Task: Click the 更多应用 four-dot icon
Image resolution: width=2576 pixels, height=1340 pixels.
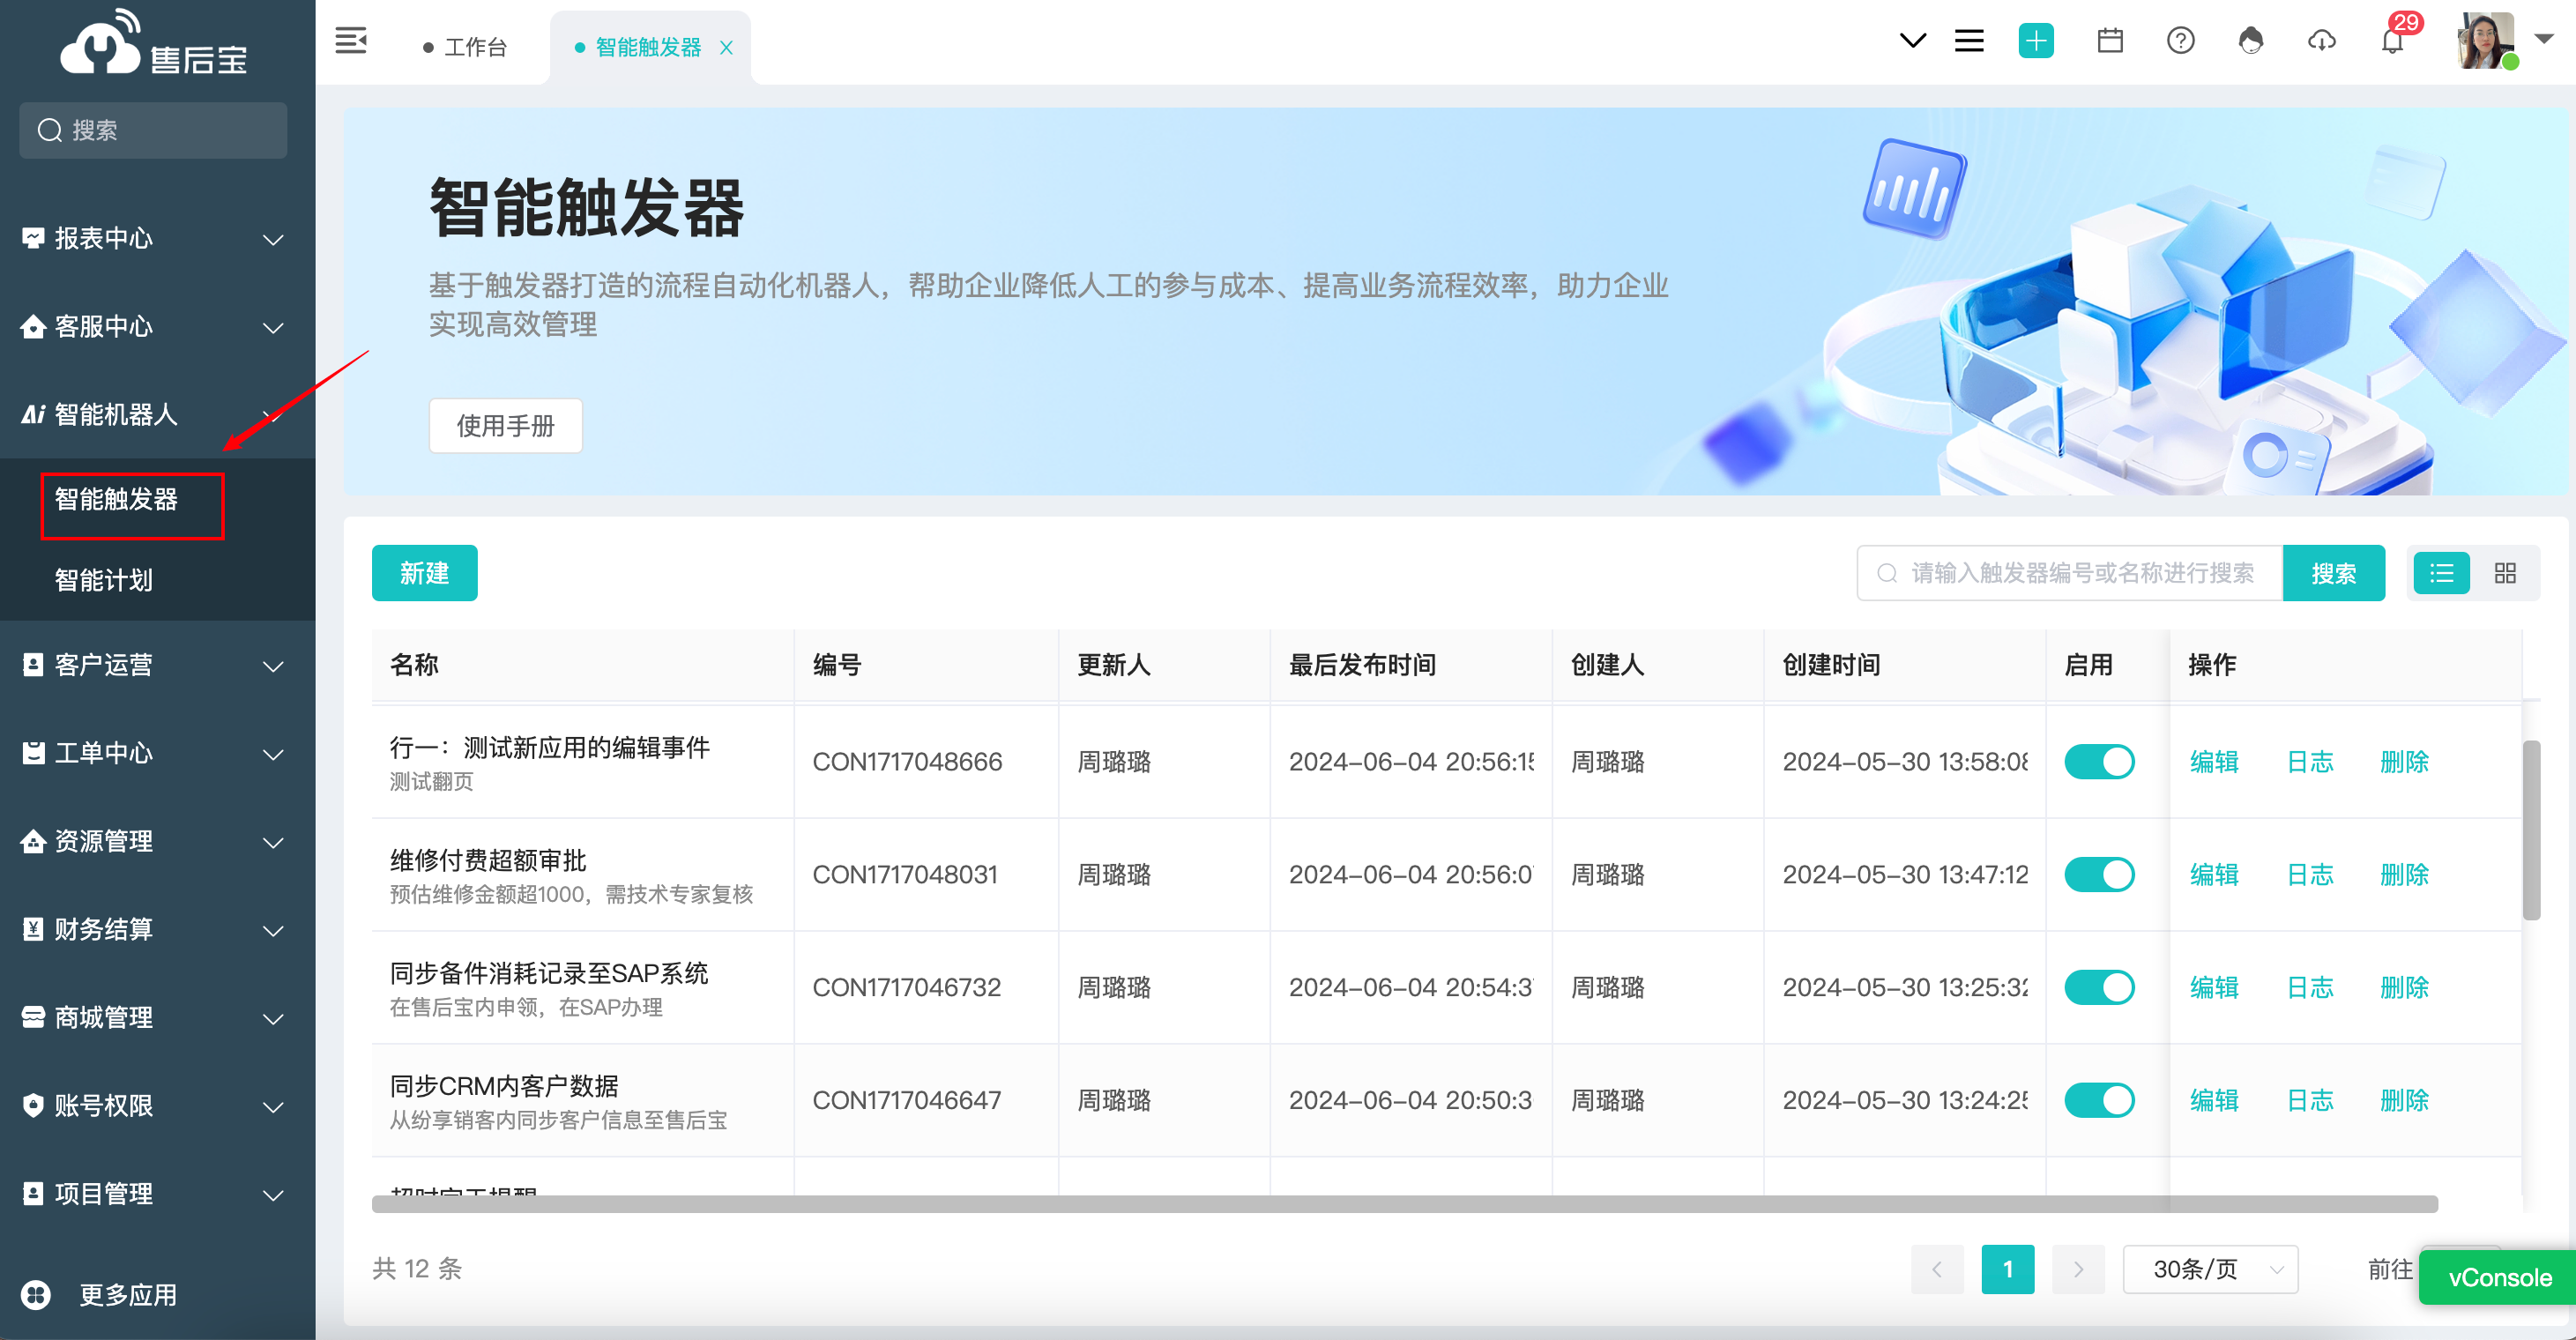Action: pos(36,1295)
